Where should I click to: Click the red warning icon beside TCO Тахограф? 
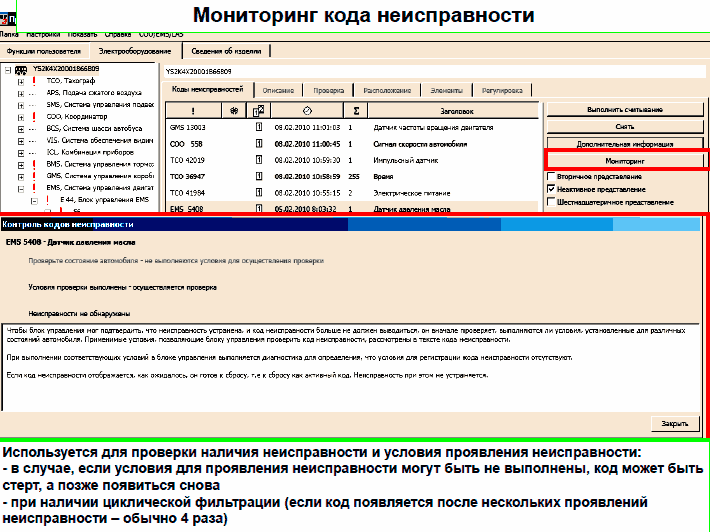pyautogui.click(x=33, y=80)
